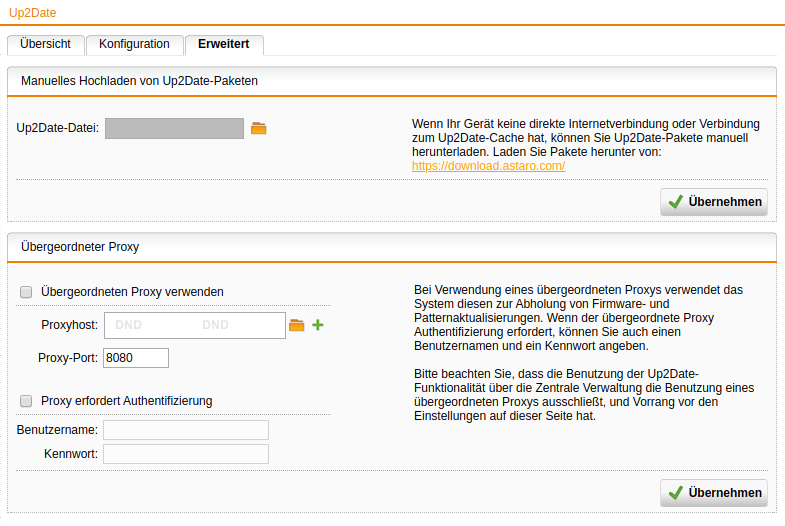Edit the Proxy-Port field showing 8080

pyautogui.click(x=136, y=358)
